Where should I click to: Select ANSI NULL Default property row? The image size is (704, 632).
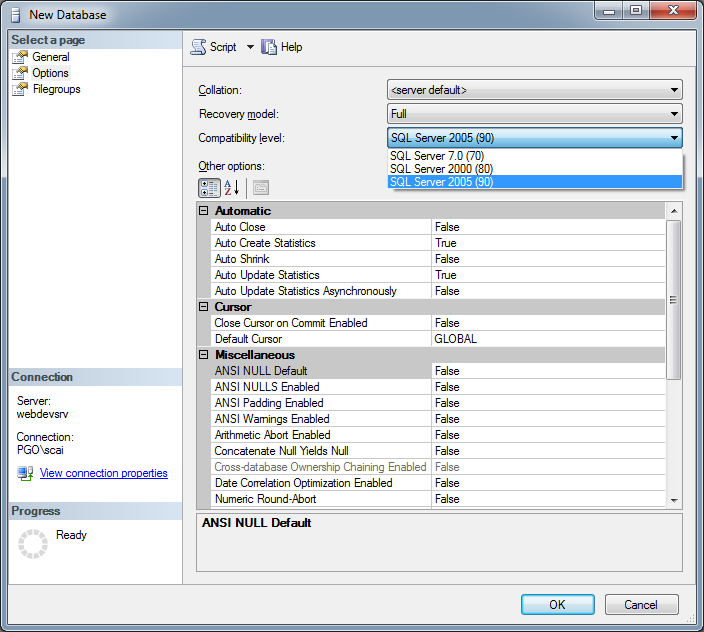click(x=438, y=371)
